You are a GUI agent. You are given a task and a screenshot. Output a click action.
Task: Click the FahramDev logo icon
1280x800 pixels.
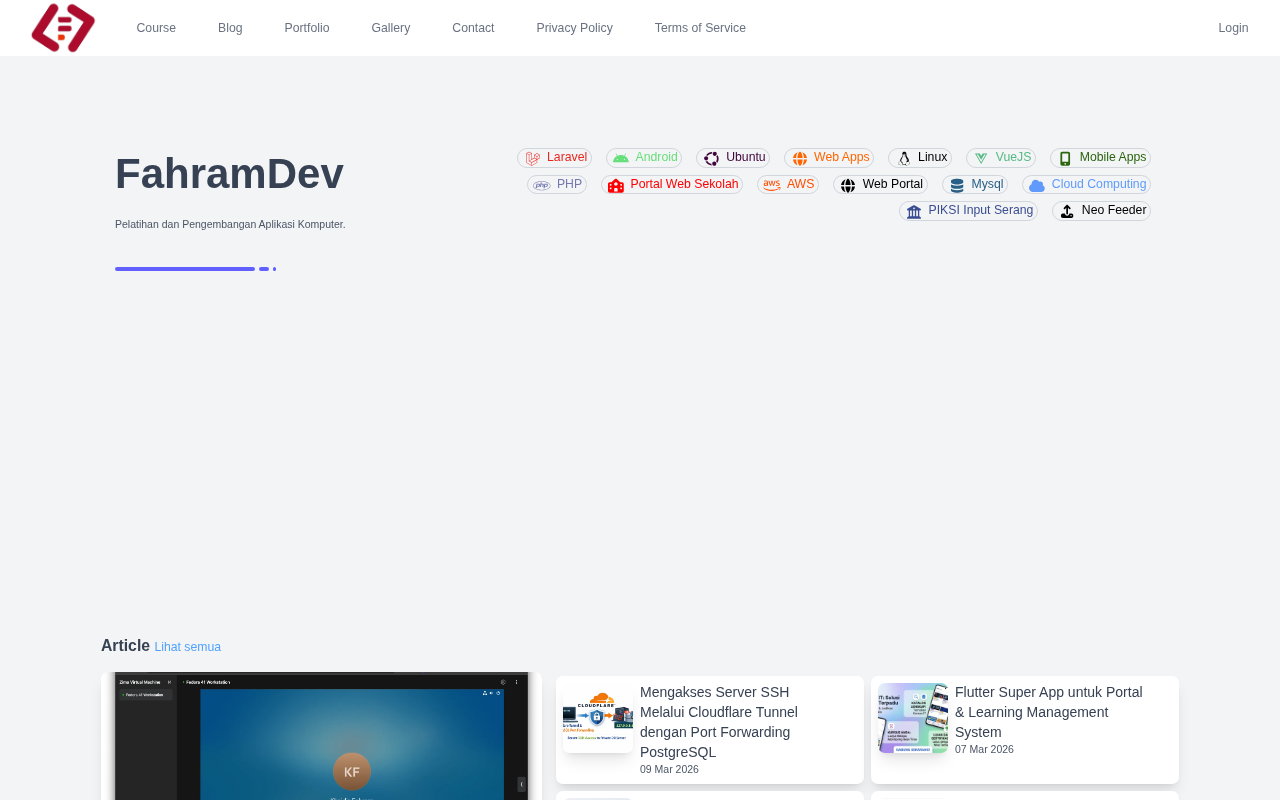click(x=63, y=28)
